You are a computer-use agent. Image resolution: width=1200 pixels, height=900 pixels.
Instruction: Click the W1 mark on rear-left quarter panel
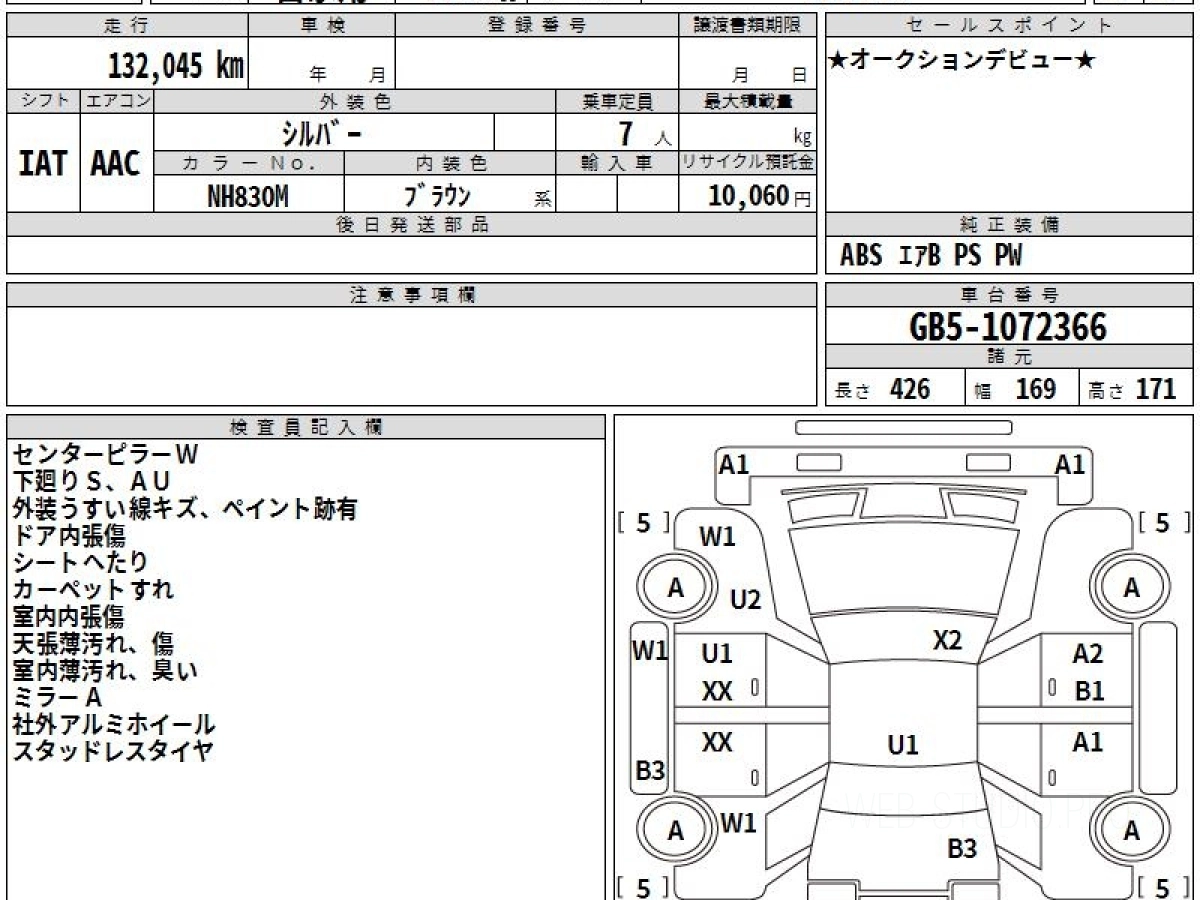click(739, 823)
